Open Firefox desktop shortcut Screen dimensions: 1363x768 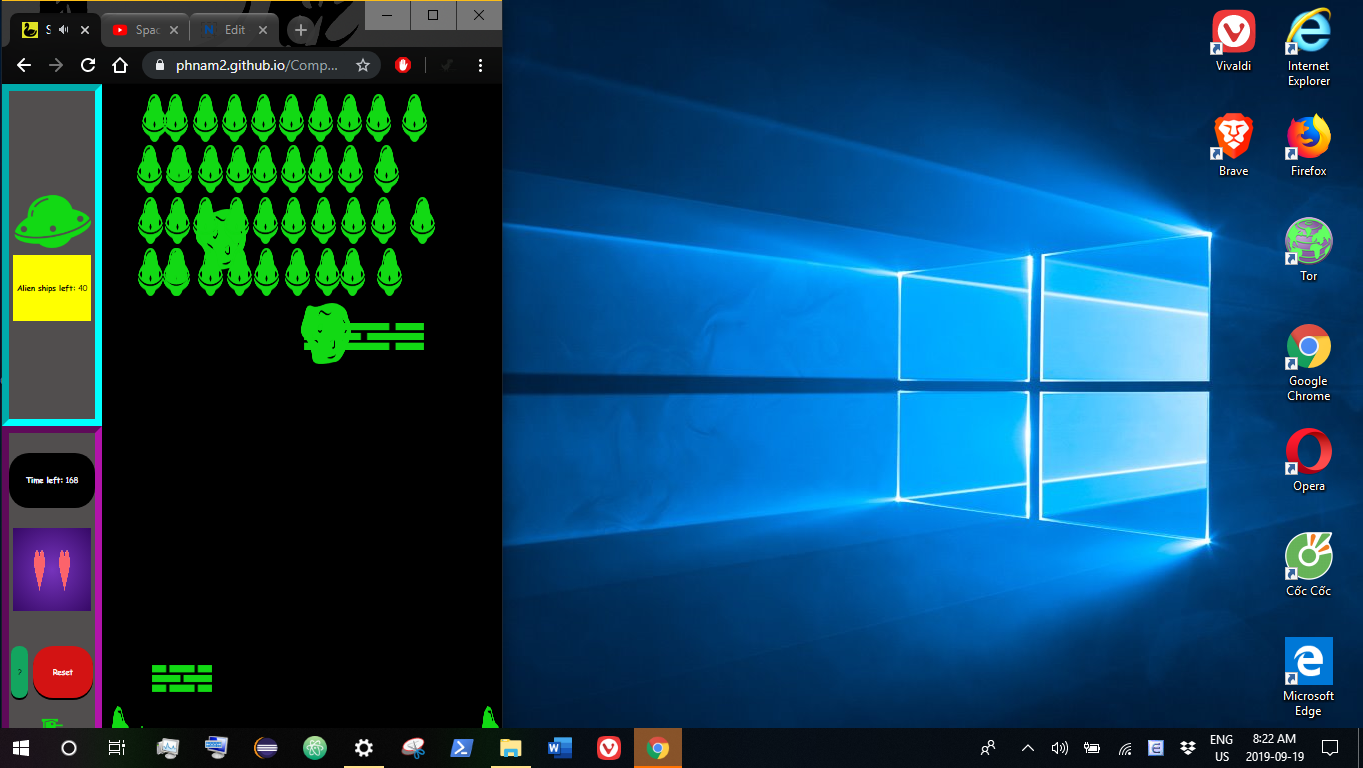tap(1308, 146)
